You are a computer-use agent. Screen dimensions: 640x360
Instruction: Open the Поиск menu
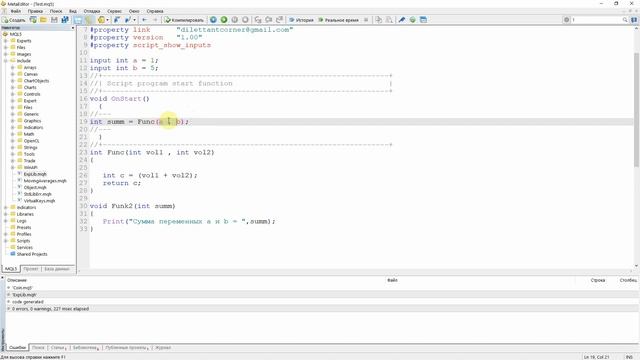point(56,11)
